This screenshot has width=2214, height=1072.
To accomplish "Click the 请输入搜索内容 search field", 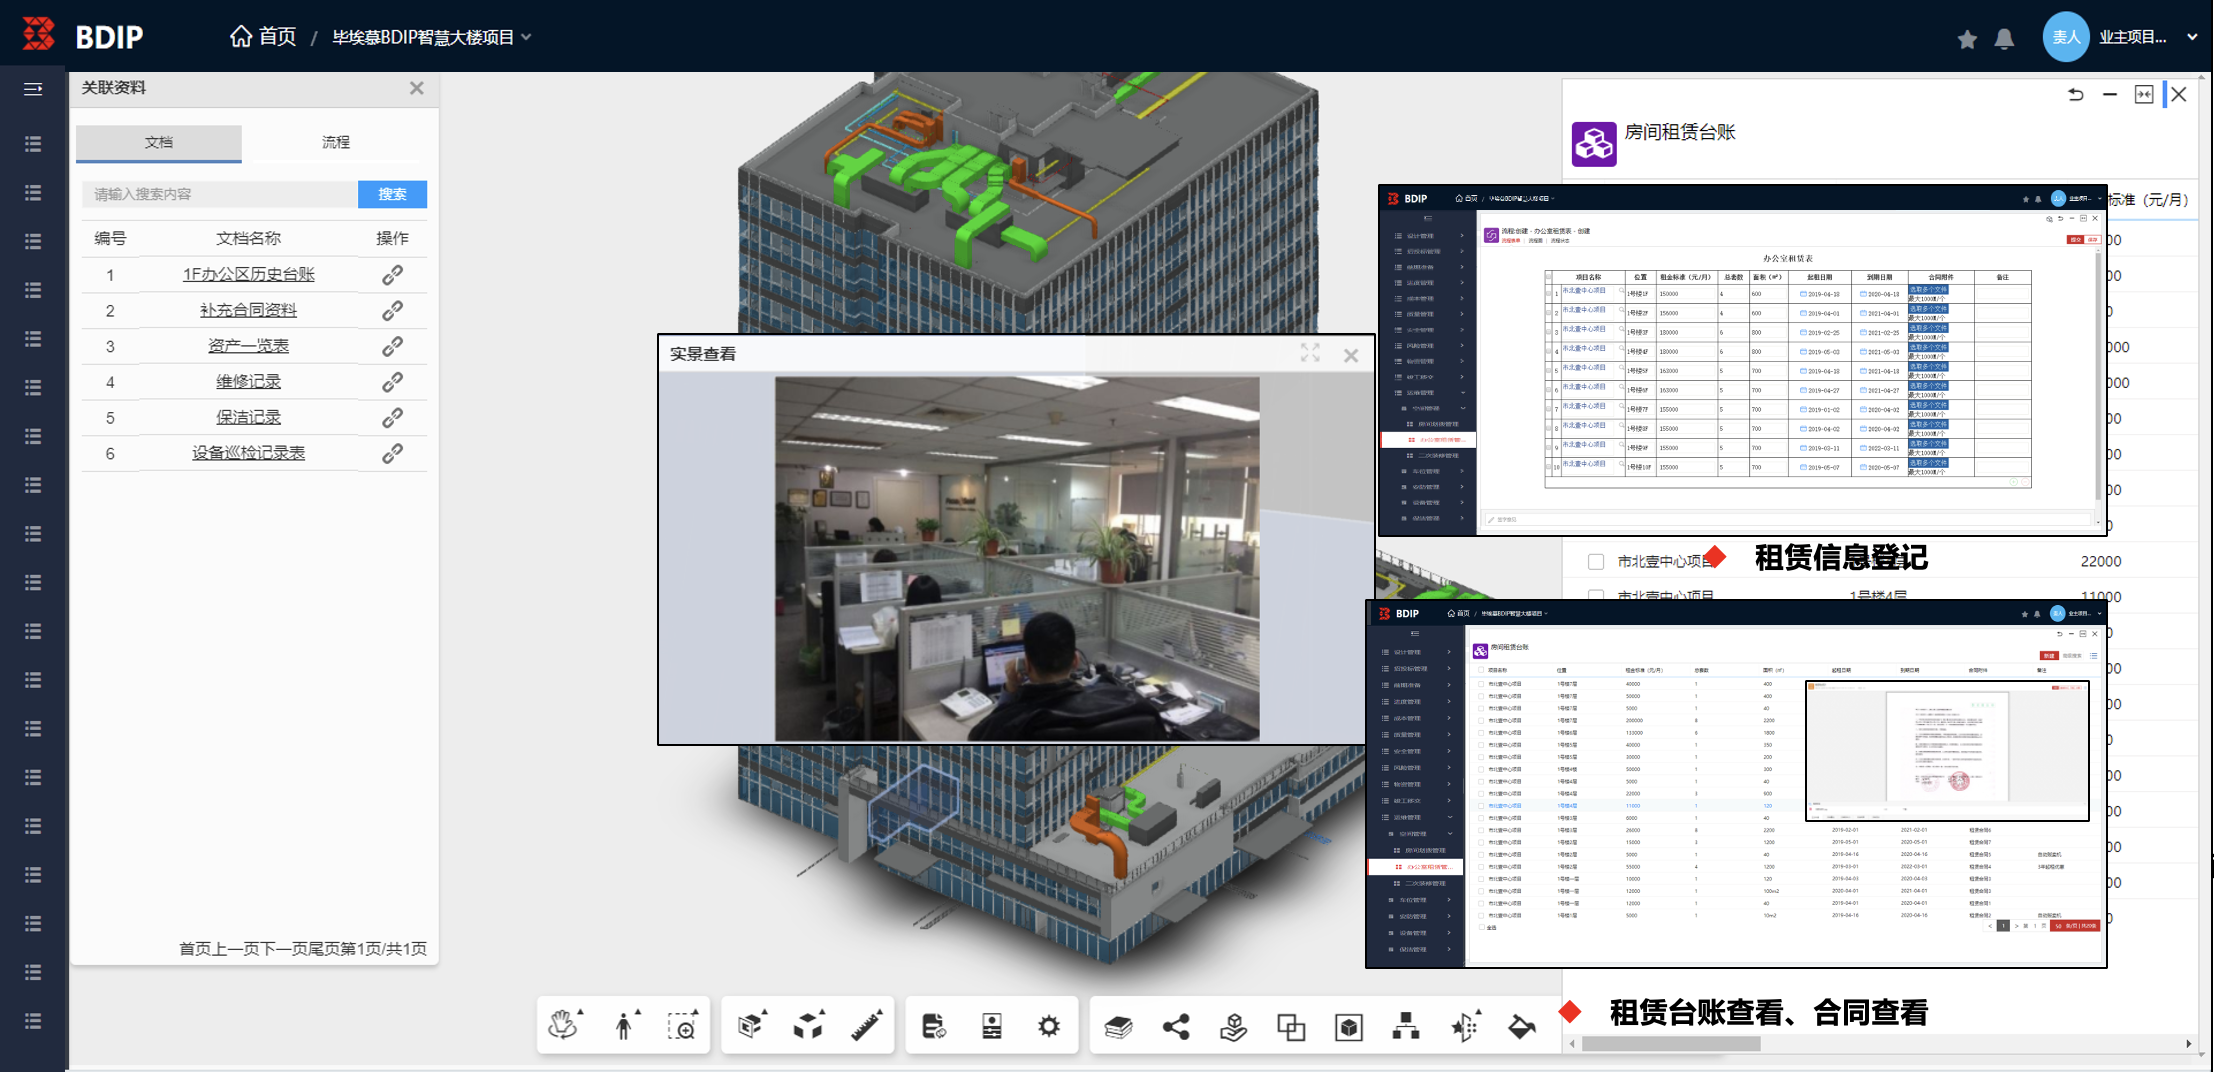I will [219, 194].
